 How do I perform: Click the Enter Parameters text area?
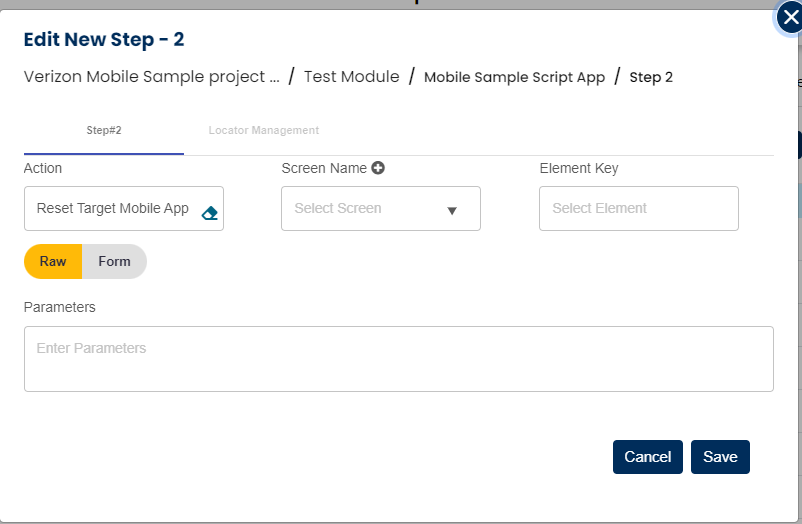click(398, 358)
